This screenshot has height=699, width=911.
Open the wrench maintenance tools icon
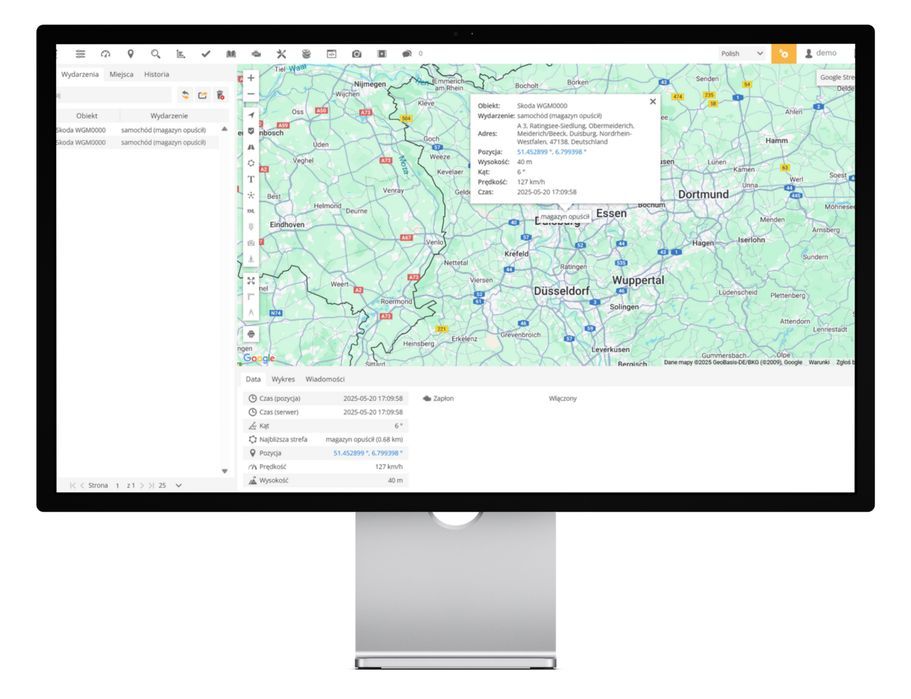281,54
